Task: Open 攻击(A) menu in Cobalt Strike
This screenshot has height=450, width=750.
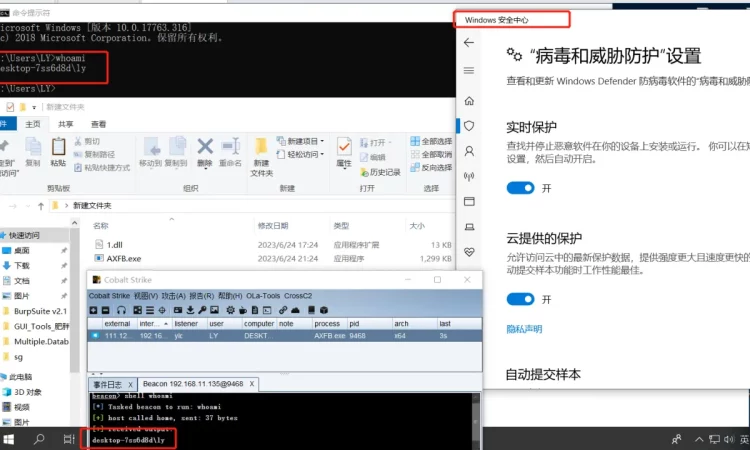Action: 173,296
